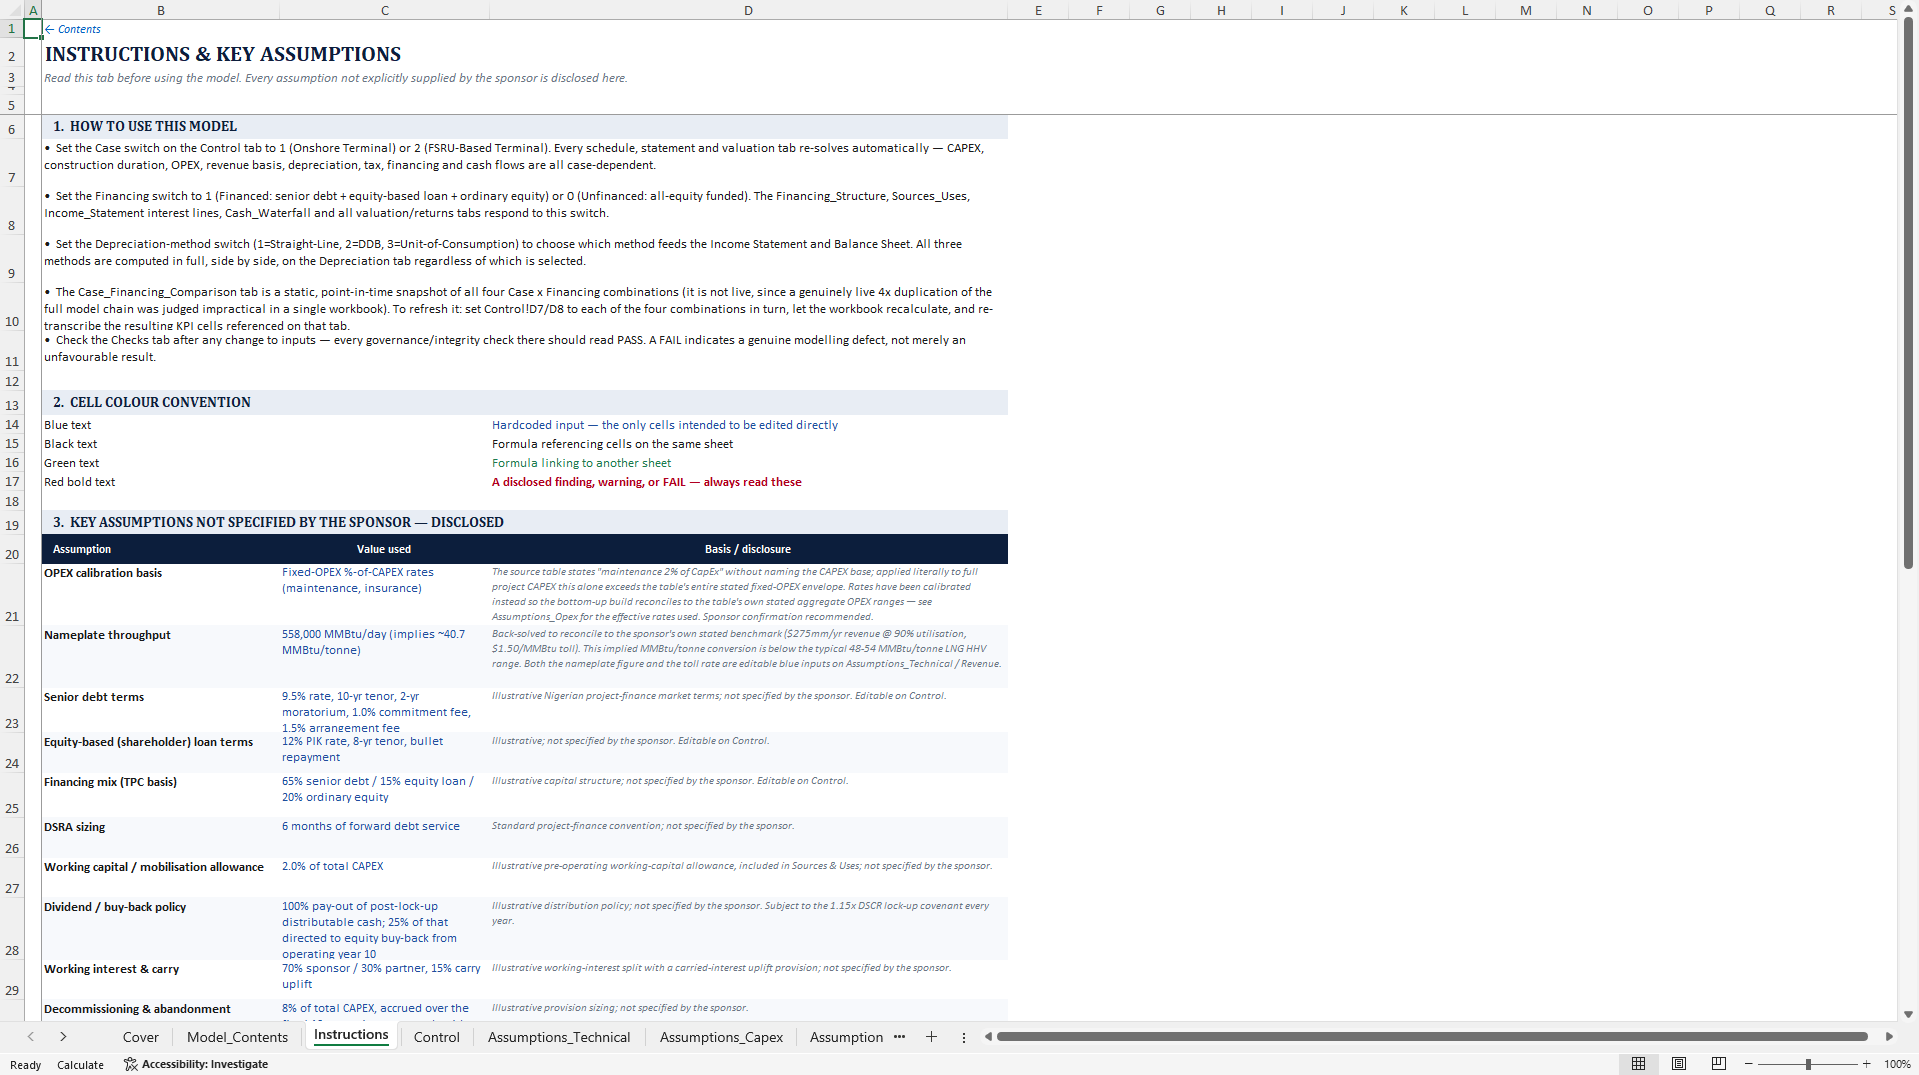Zoom out with the minus icon

click(1748, 1064)
